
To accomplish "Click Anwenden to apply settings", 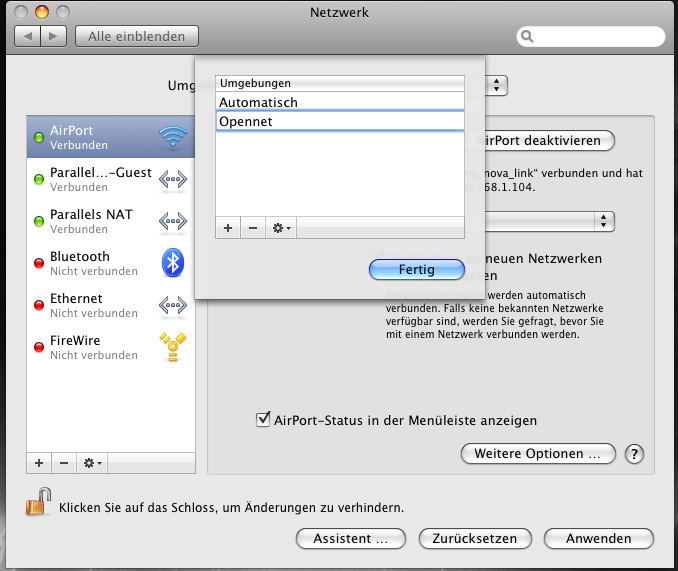I will [598, 539].
